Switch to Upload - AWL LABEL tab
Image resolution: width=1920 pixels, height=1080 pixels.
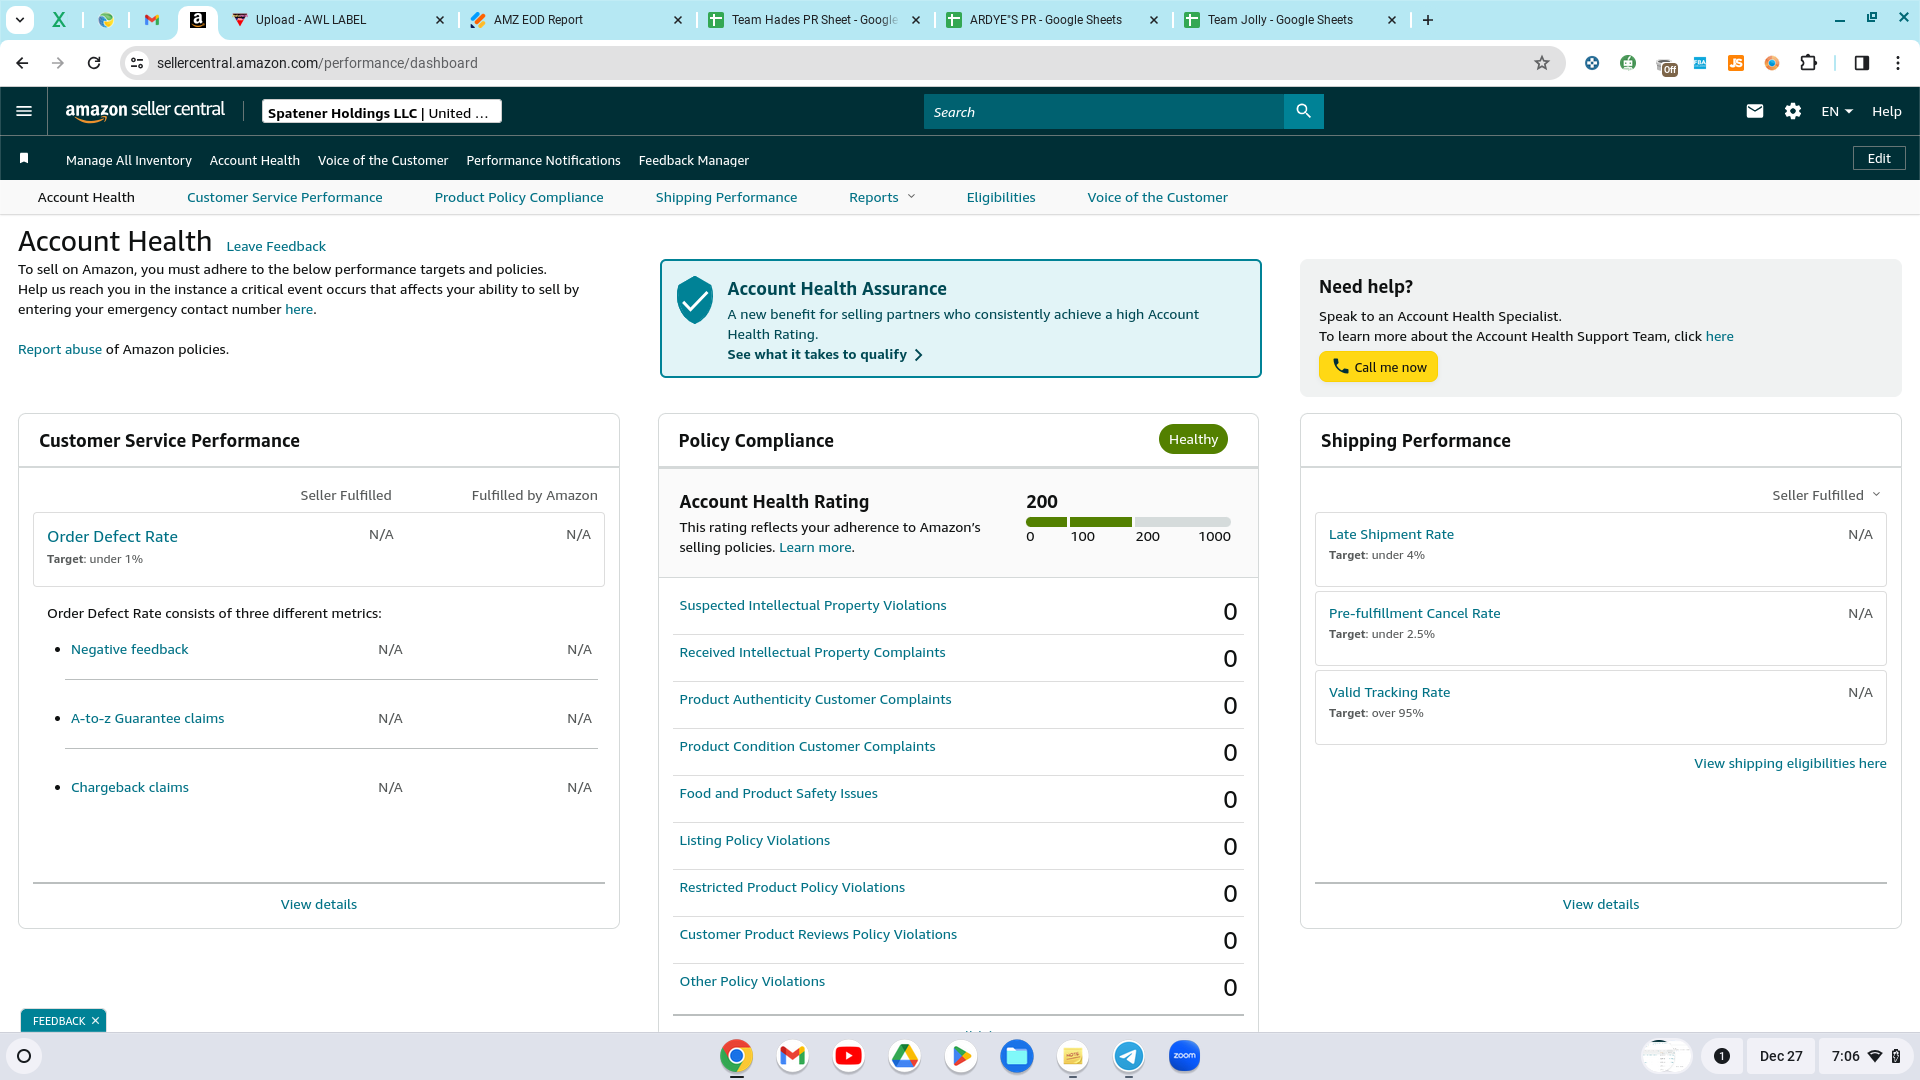pos(338,20)
